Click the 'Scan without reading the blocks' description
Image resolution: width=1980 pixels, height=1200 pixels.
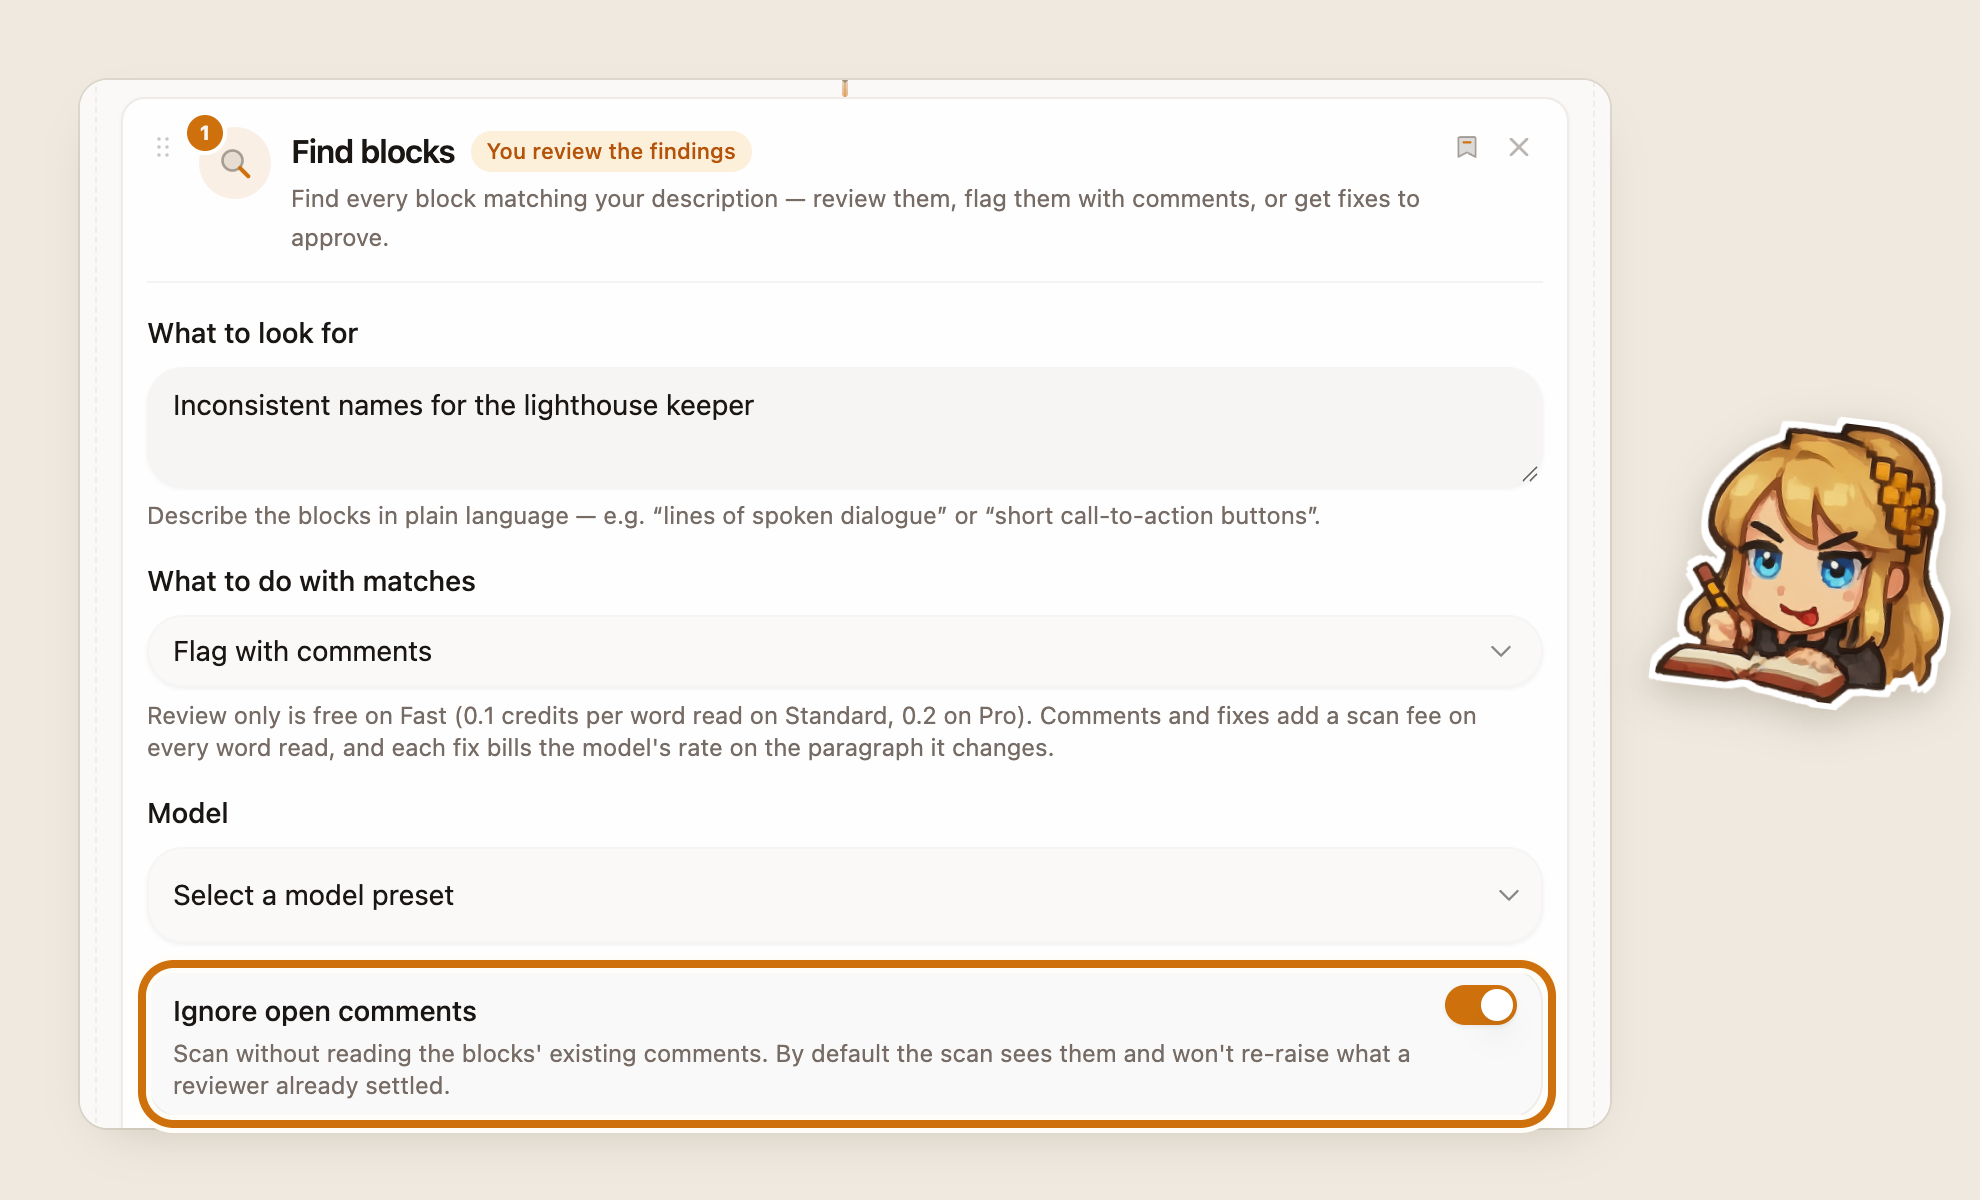click(x=792, y=1070)
